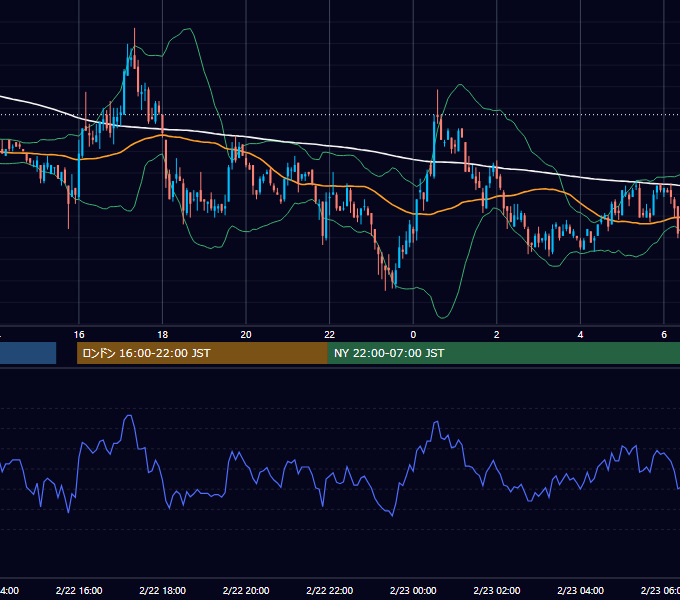Click the 20 hour label on price chart axis
This screenshot has width=680, height=600.
coord(246,335)
